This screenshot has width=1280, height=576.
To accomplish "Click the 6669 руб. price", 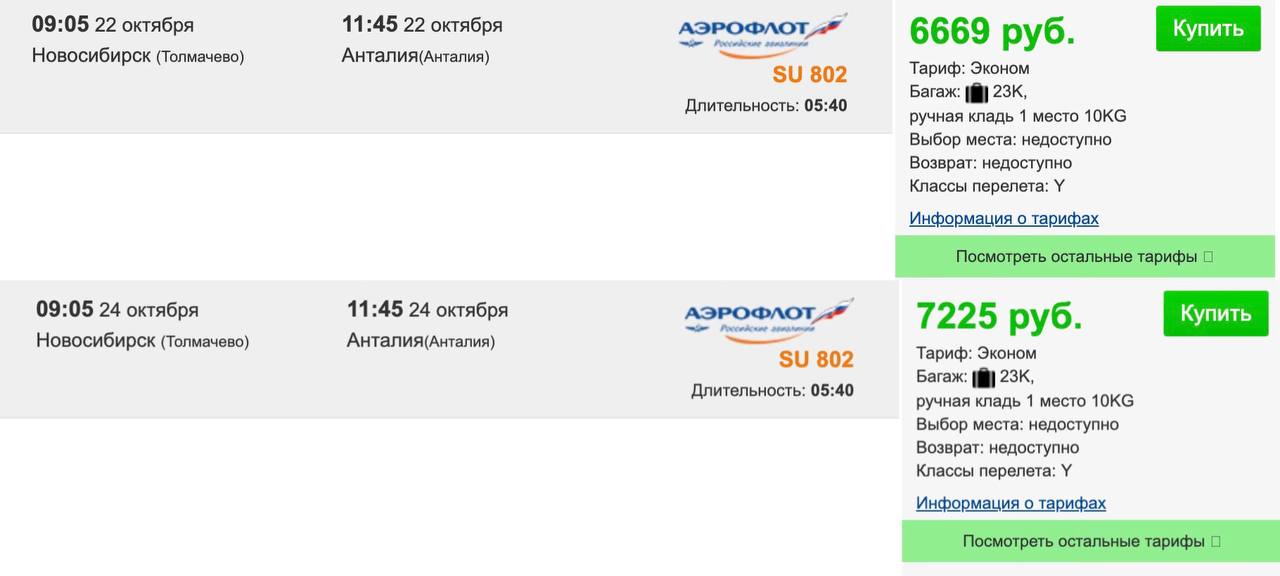I will (992, 31).
